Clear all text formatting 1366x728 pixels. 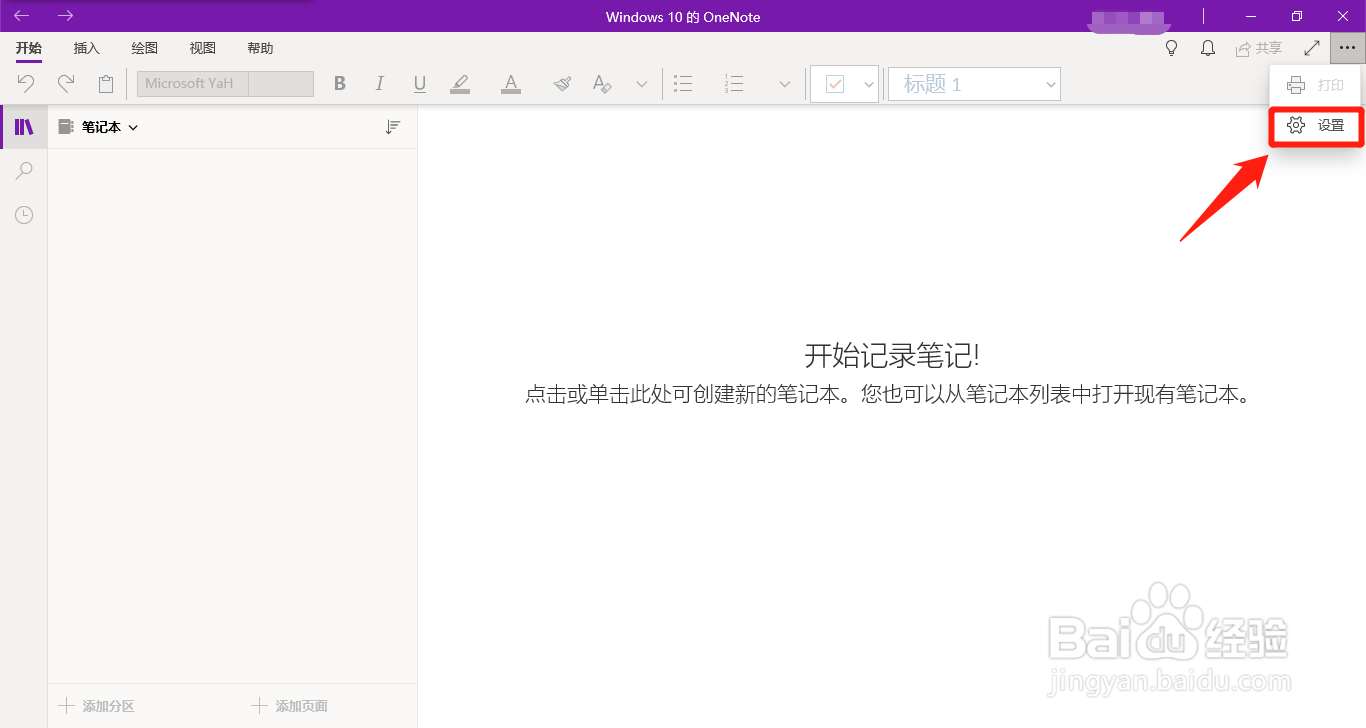point(601,84)
